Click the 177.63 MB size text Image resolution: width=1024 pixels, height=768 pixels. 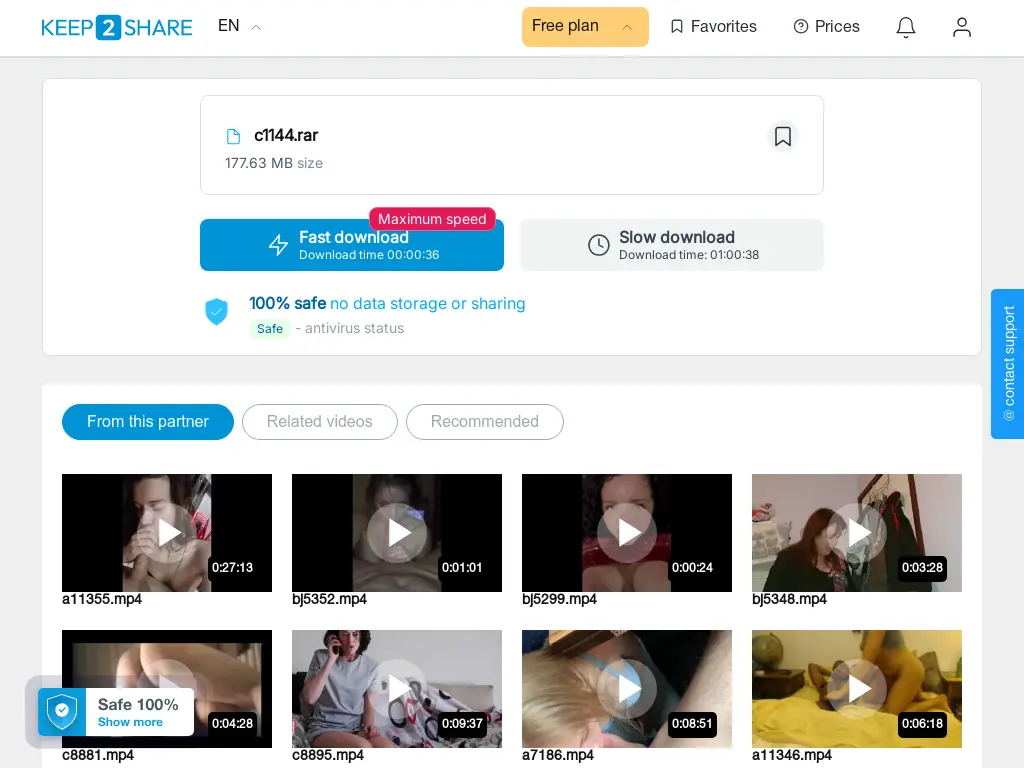tap(274, 163)
